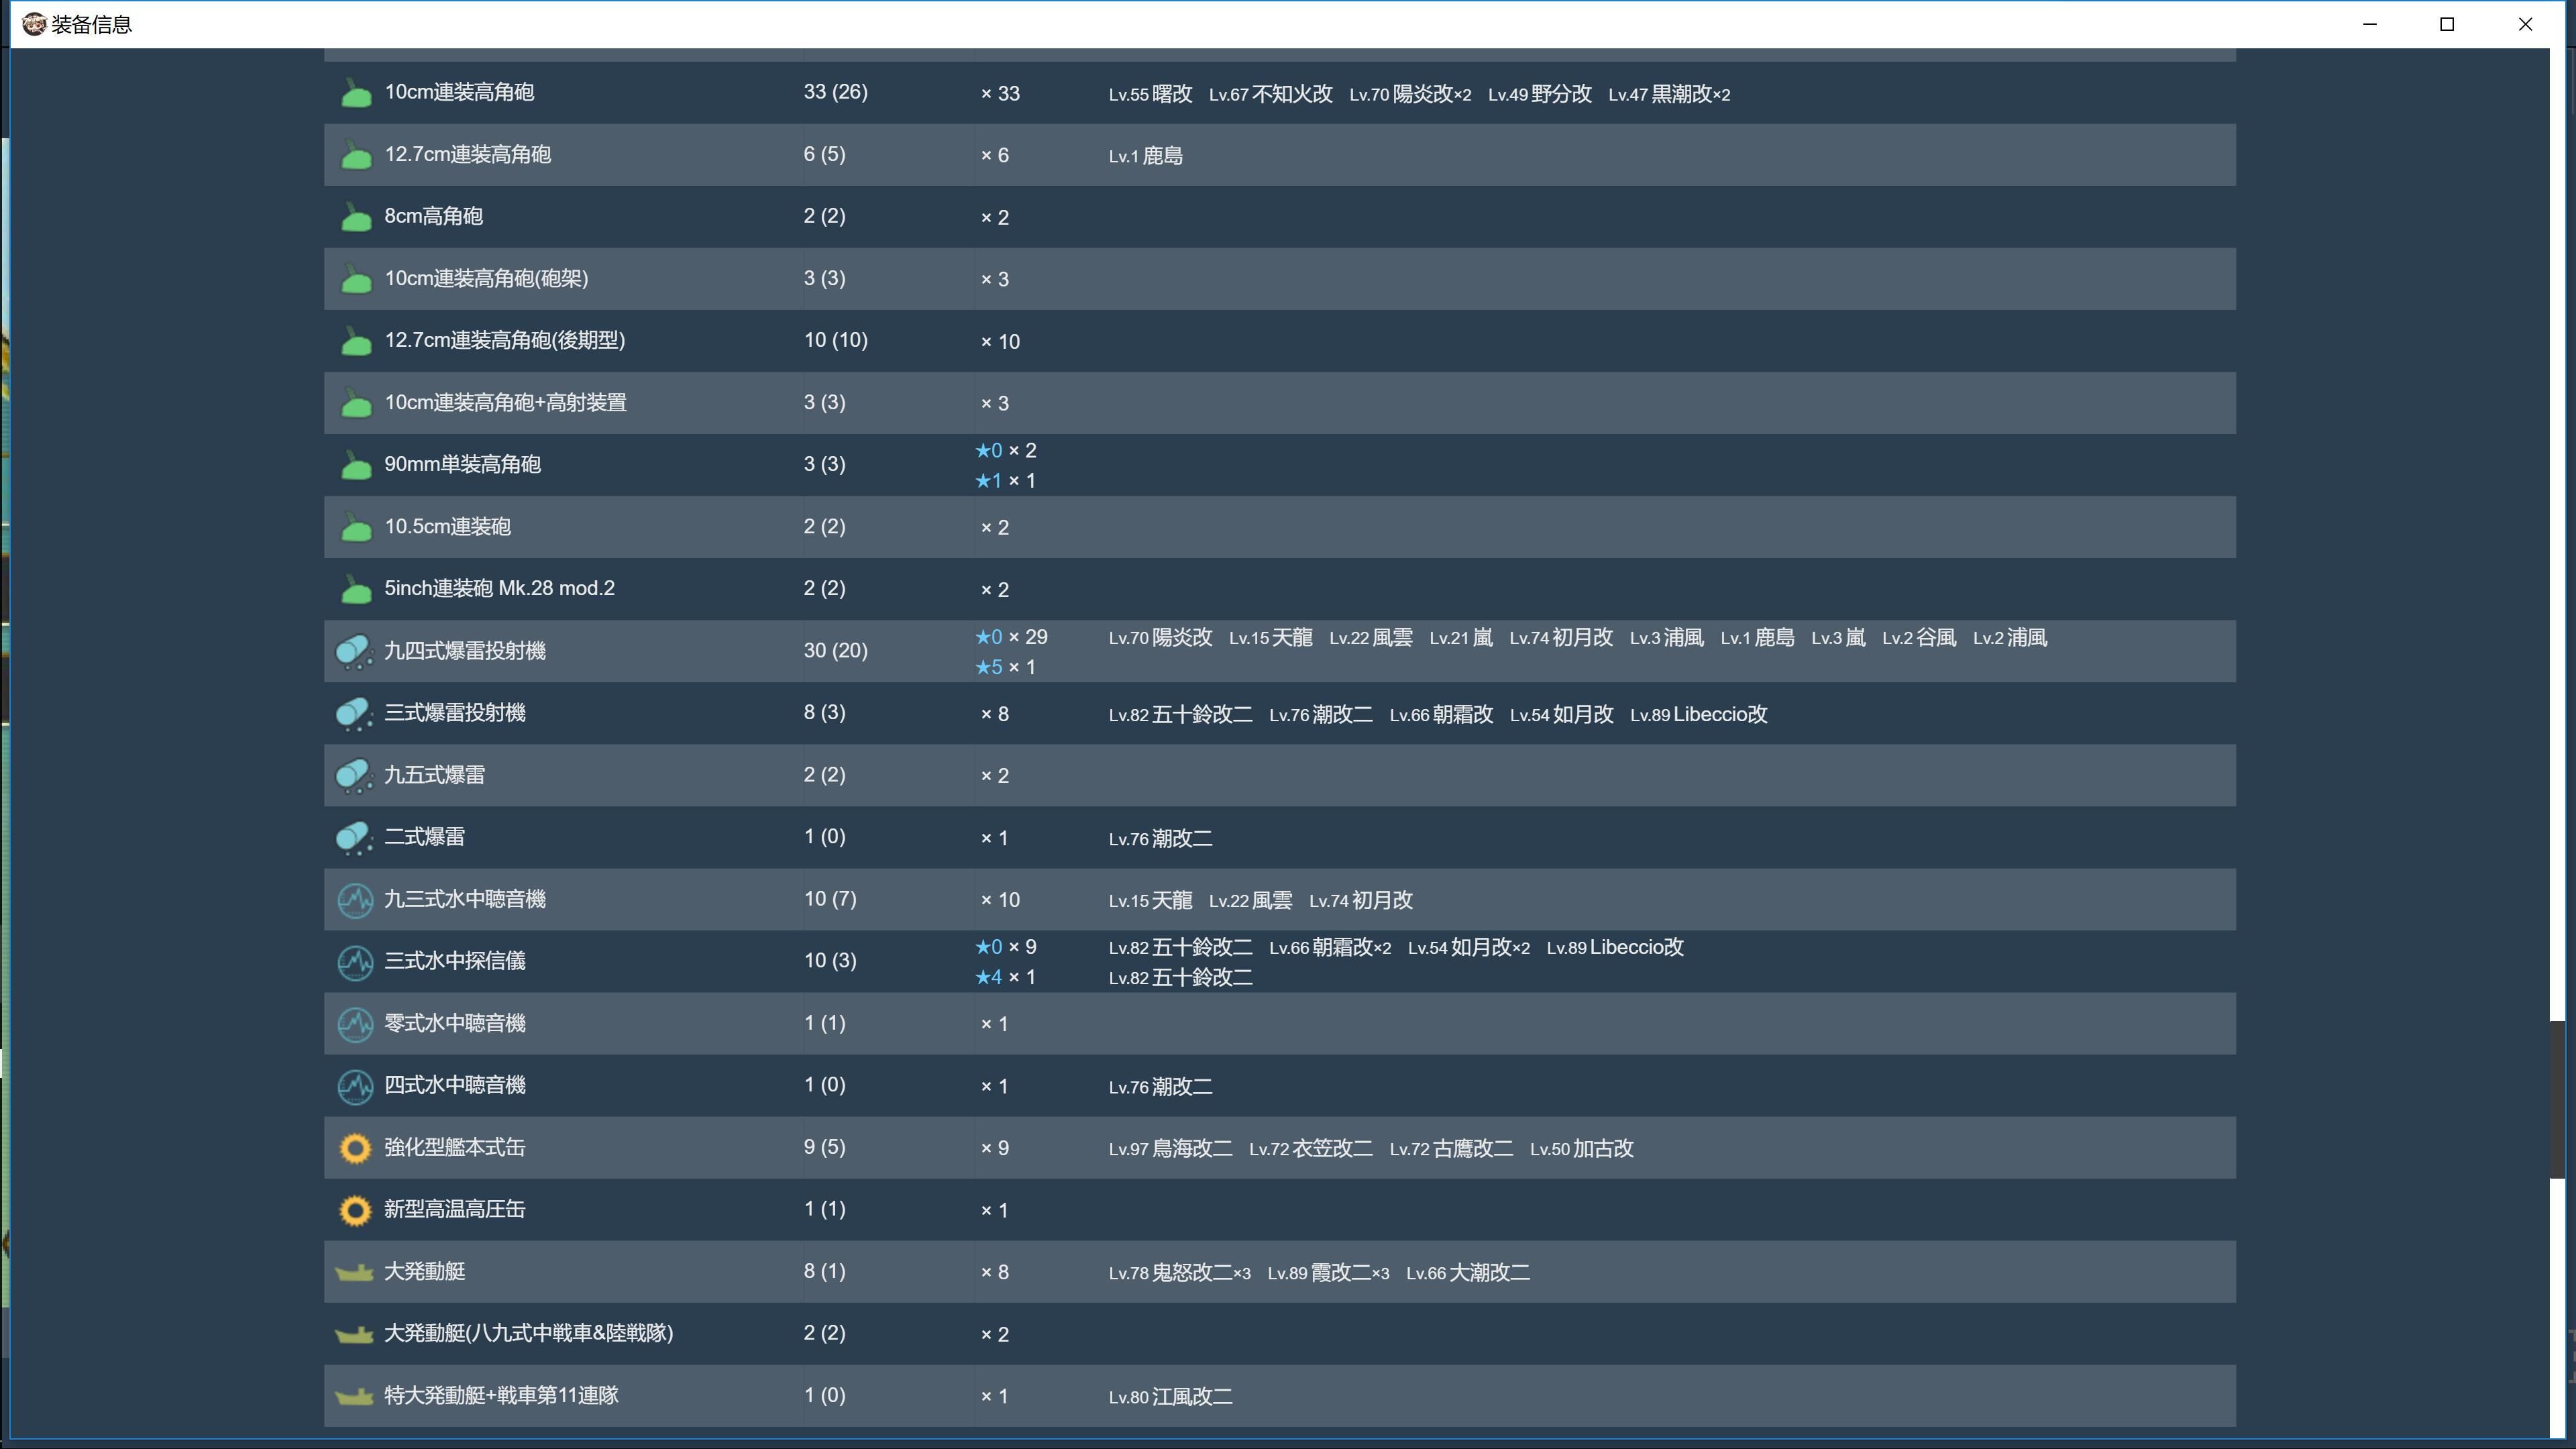Viewport: 2576px width, 1449px height.
Task: Select the 10cm連装高角砲 equipment name
Action: 459,92
